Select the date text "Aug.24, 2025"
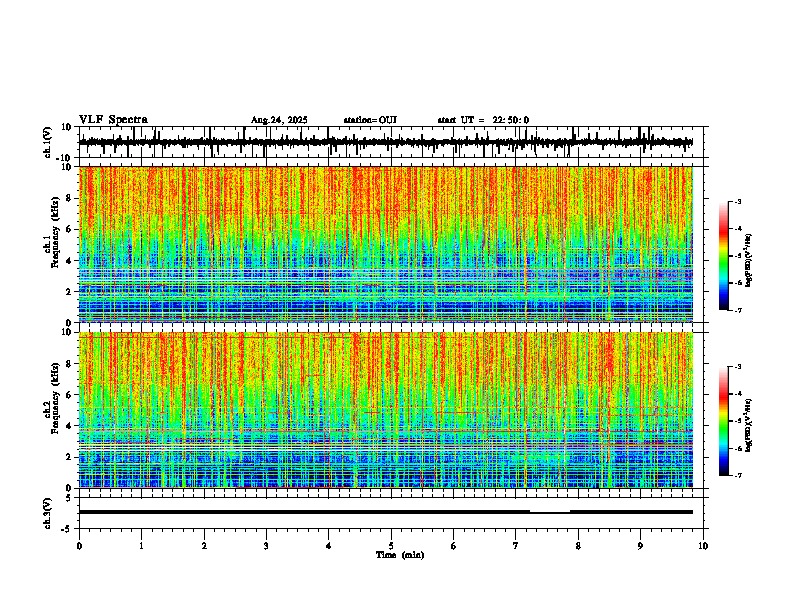This screenshot has height=612, width=792. click(279, 120)
